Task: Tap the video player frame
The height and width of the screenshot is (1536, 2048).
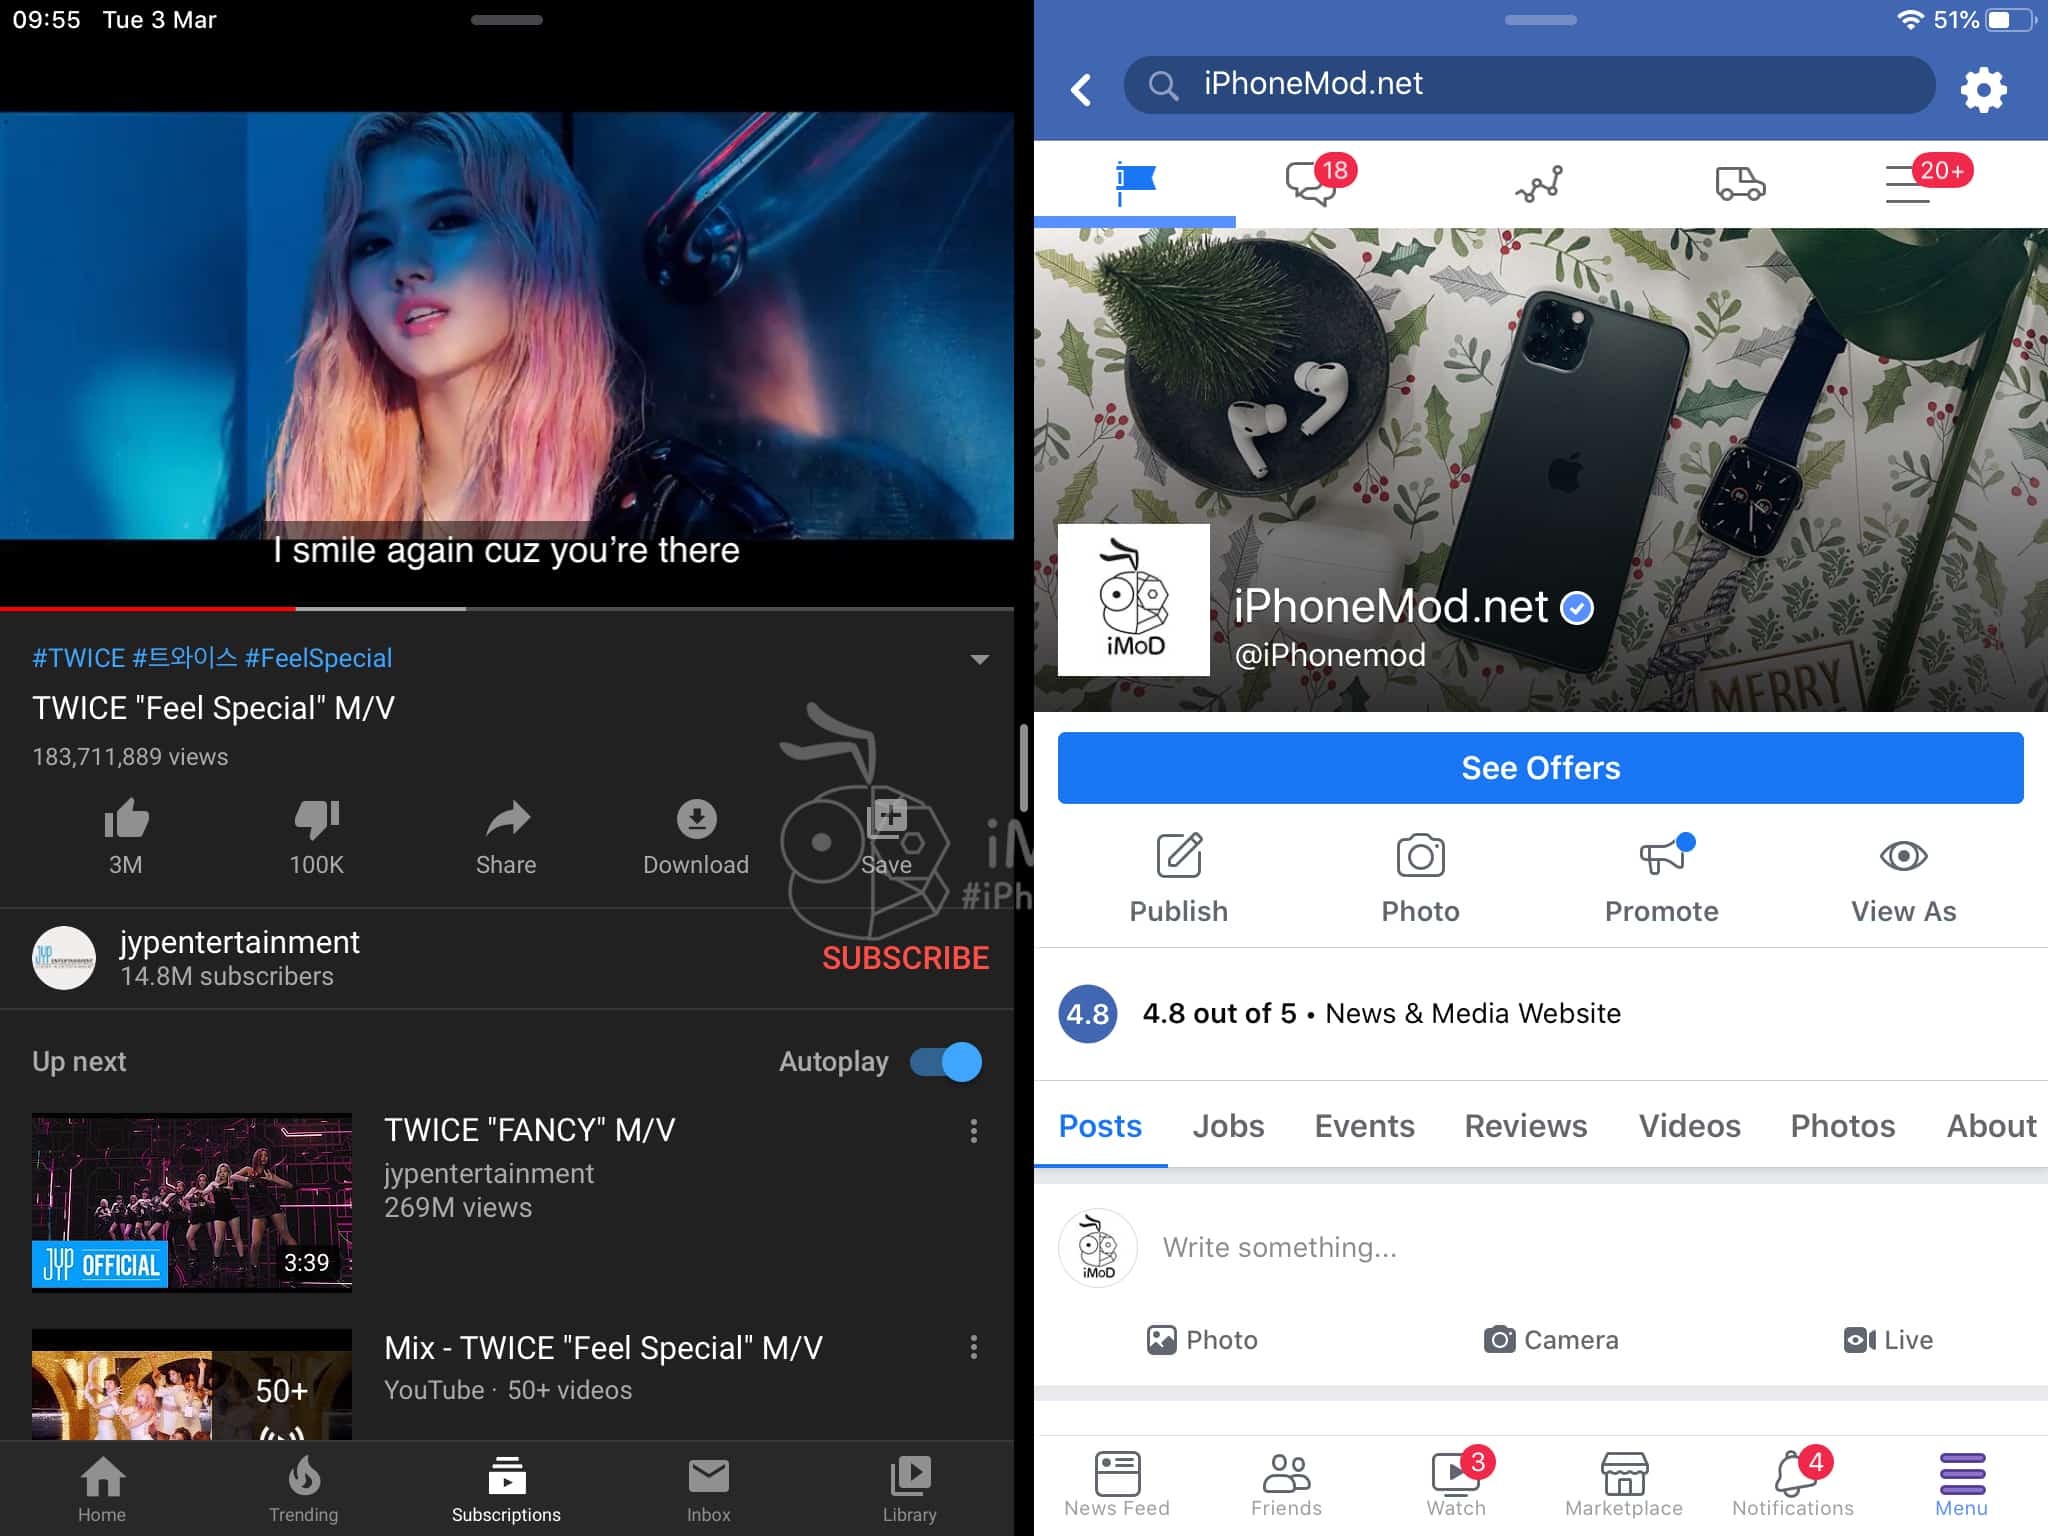Action: [x=507, y=325]
